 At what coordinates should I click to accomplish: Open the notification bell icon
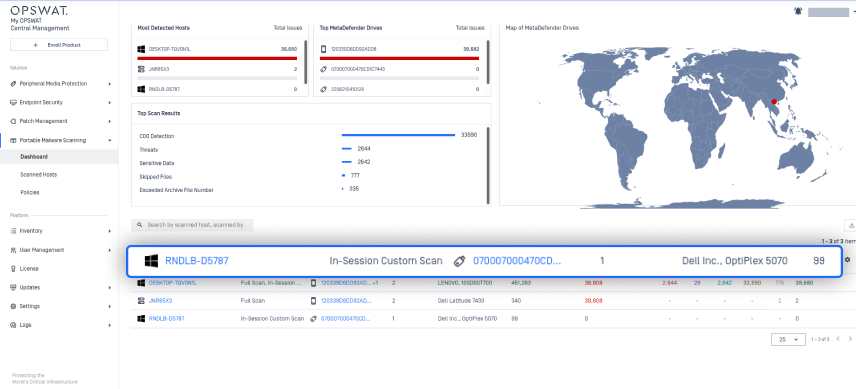tap(798, 11)
